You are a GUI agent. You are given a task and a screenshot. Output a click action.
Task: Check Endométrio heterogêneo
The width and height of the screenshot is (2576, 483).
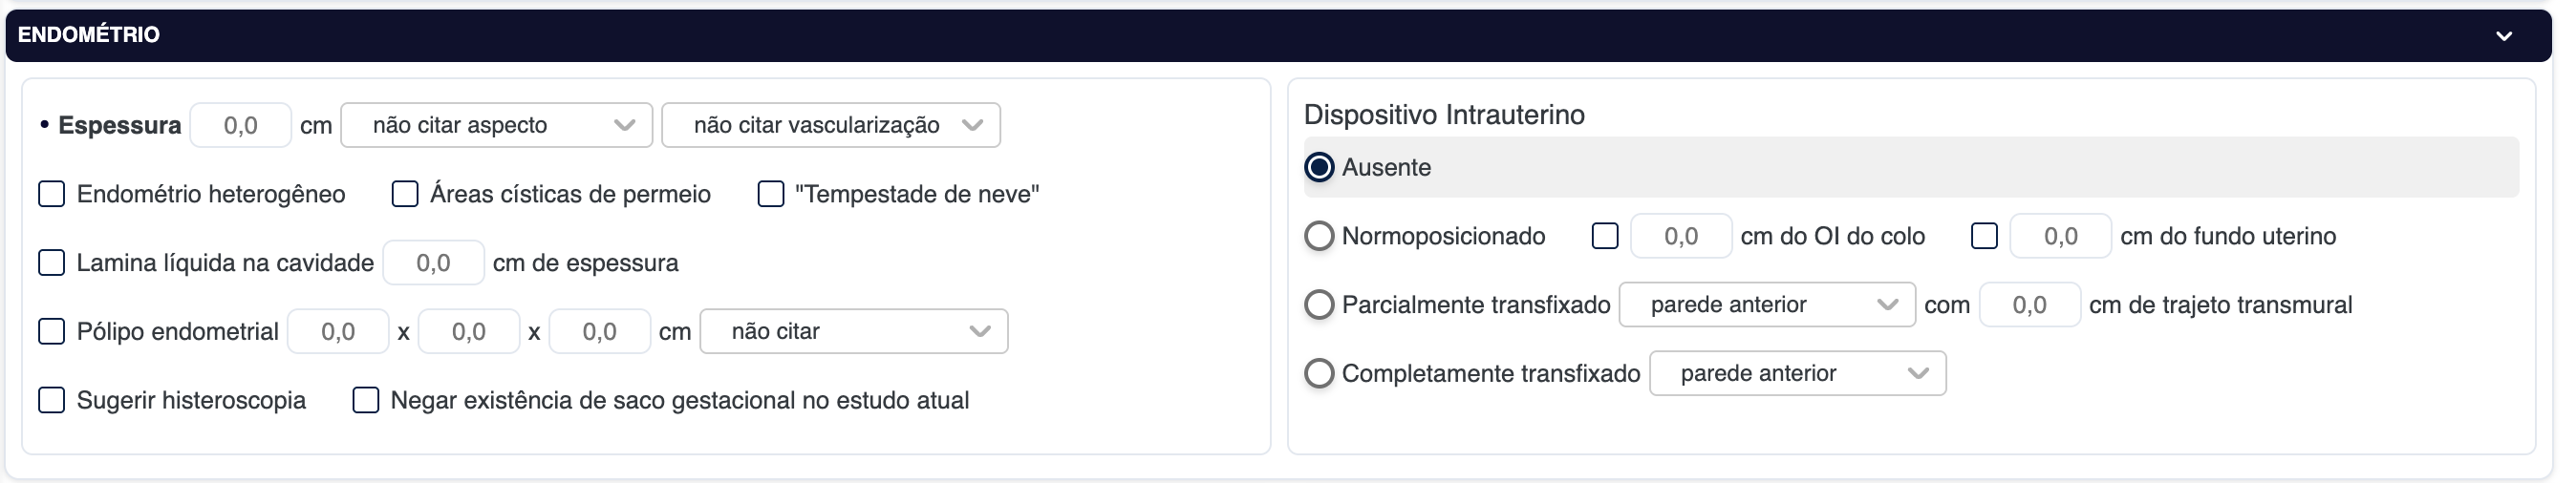pos(52,194)
